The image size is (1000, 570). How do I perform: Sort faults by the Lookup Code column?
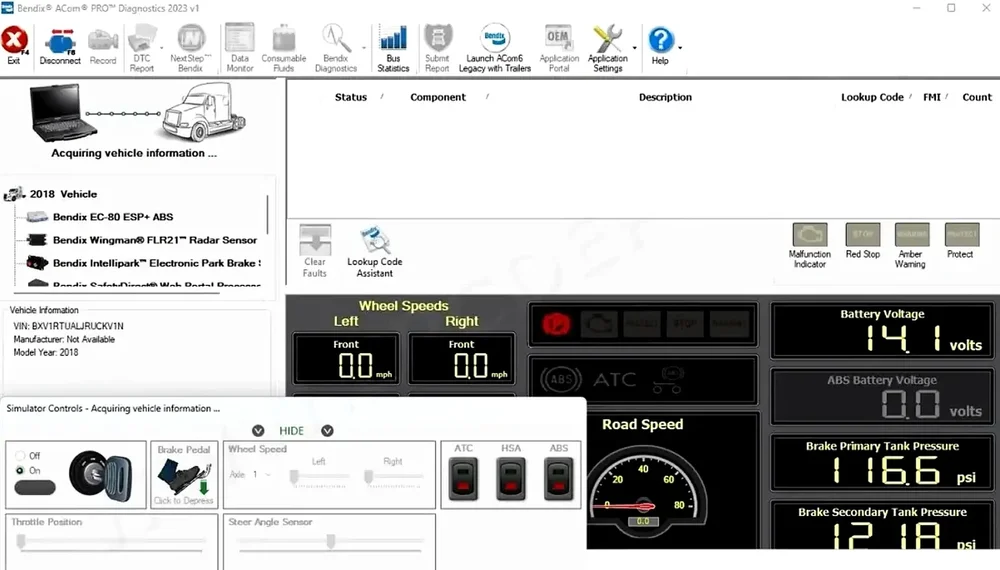(x=872, y=97)
